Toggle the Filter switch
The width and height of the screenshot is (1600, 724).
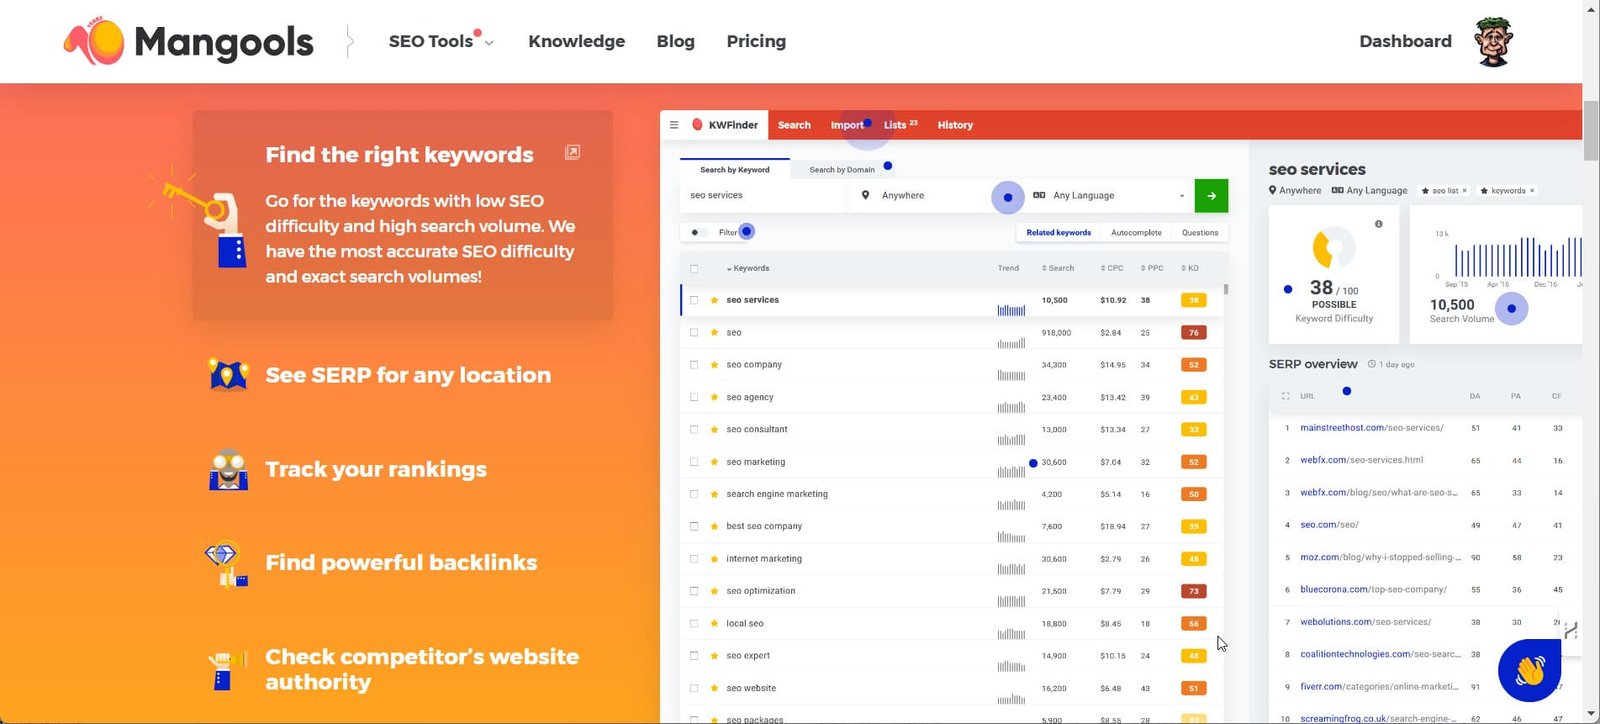pos(698,232)
